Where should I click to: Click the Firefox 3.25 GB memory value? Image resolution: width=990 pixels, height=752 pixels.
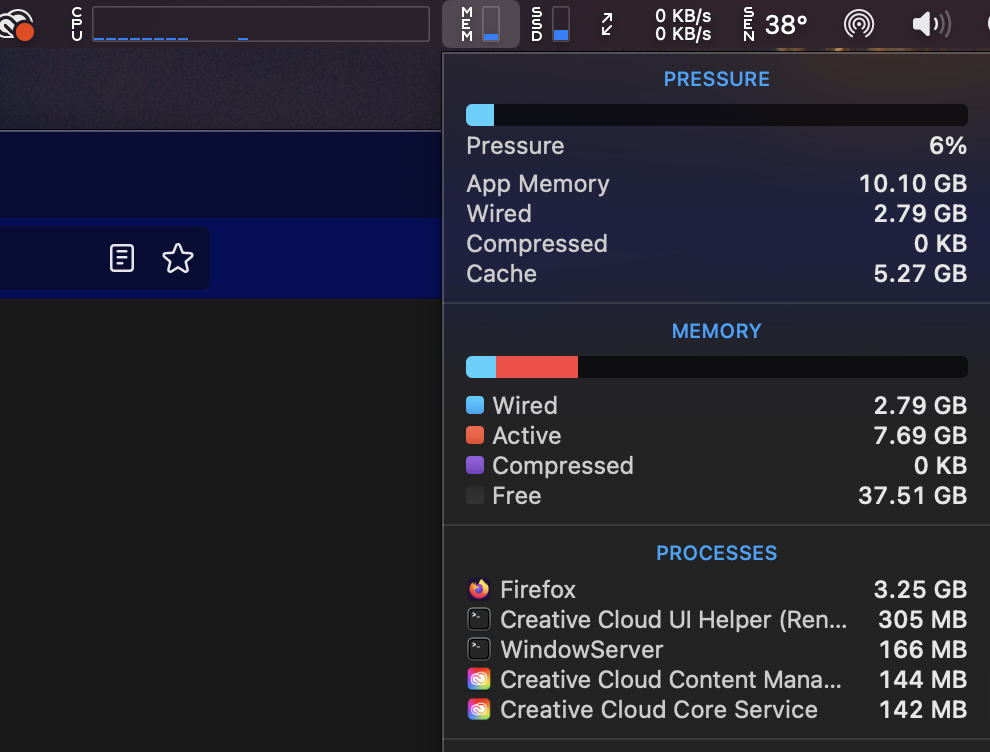point(921,590)
